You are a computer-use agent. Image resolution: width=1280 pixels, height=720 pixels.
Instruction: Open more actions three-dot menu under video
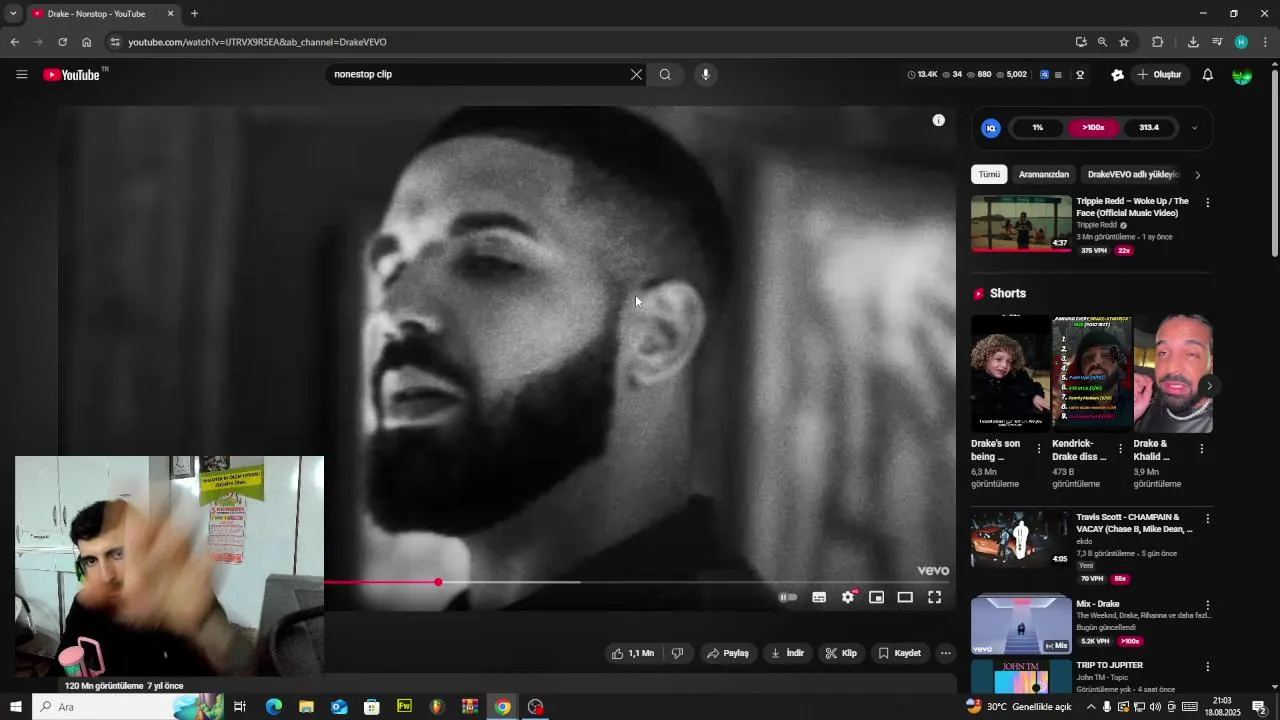tap(946, 653)
